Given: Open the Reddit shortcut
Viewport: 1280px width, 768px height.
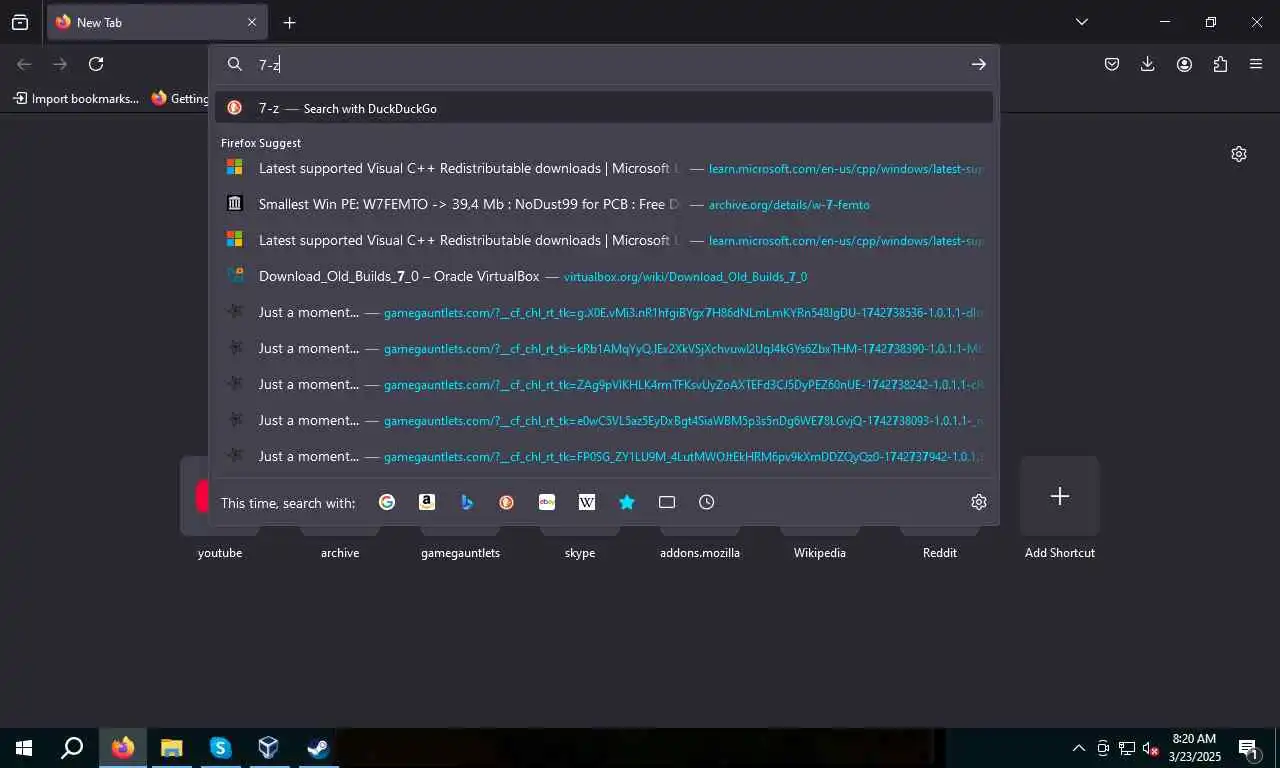Looking at the screenshot, I should pyautogui.click(x=940, y=552).
